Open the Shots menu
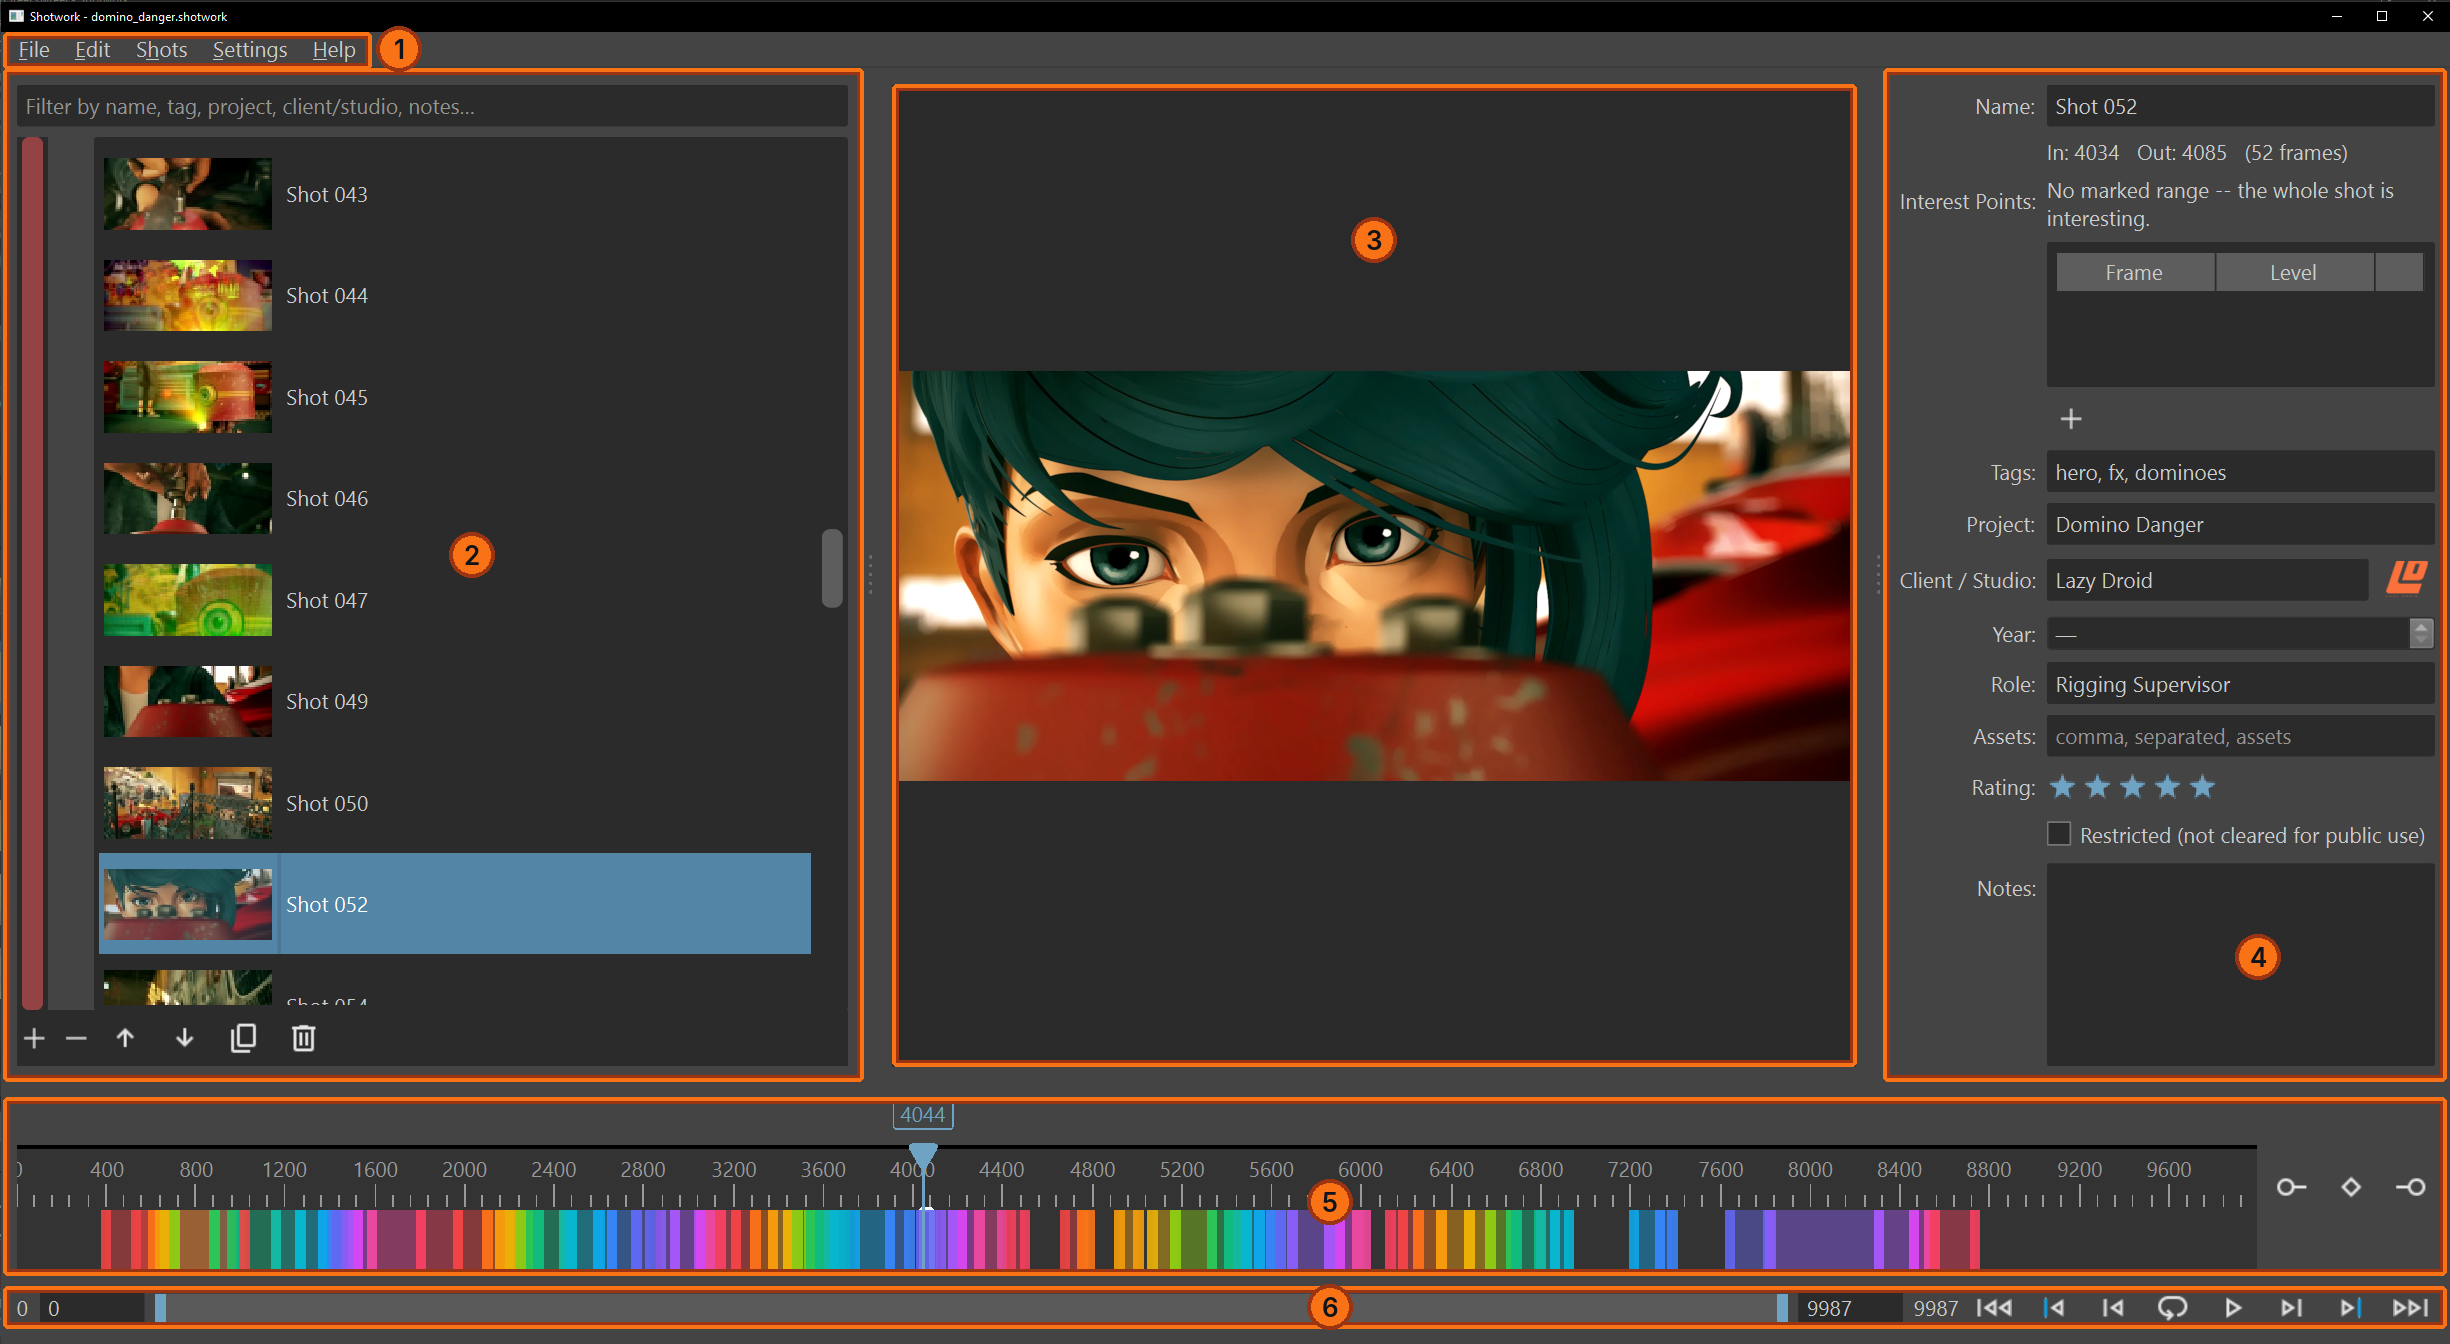Screen dimensions: 2450x1344 [161, 50]
